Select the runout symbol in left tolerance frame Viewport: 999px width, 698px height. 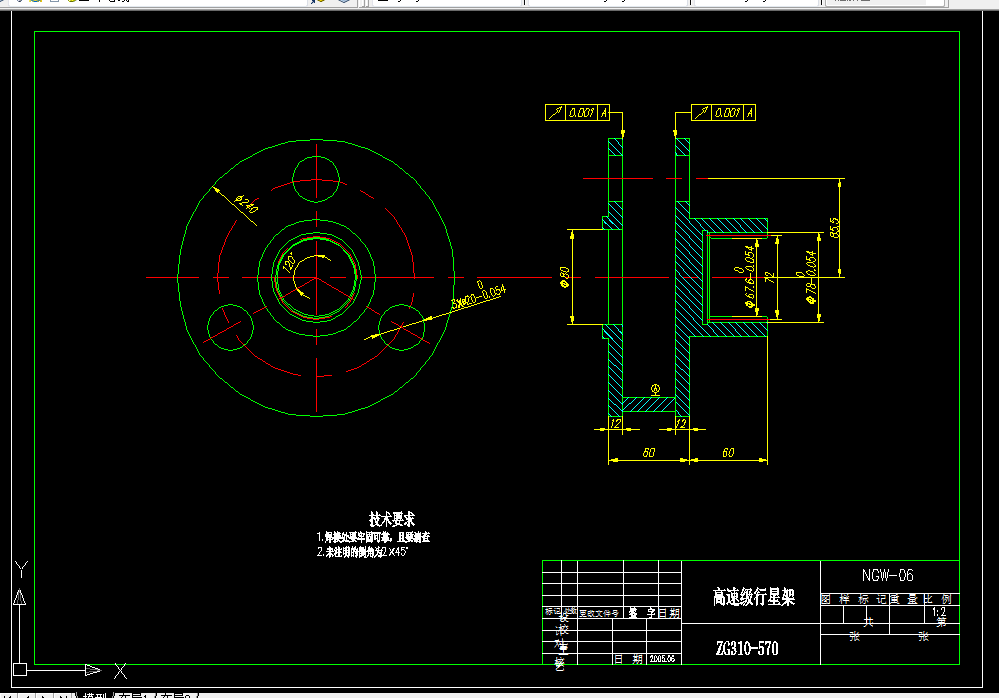pyautogui.click(x=556, y=113)
